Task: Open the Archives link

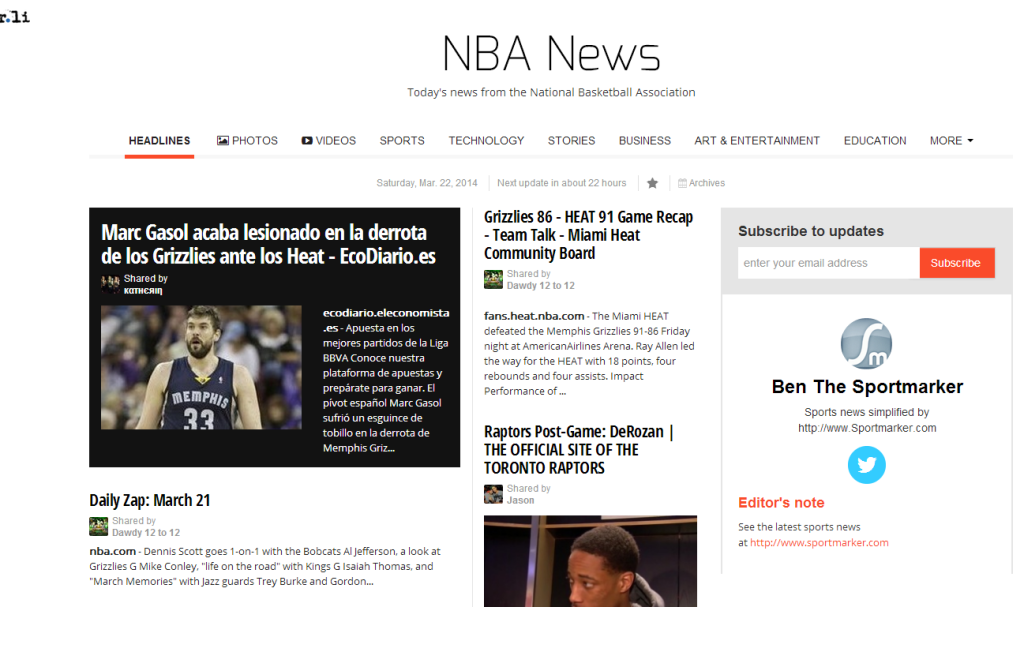Action: [707, 184]
